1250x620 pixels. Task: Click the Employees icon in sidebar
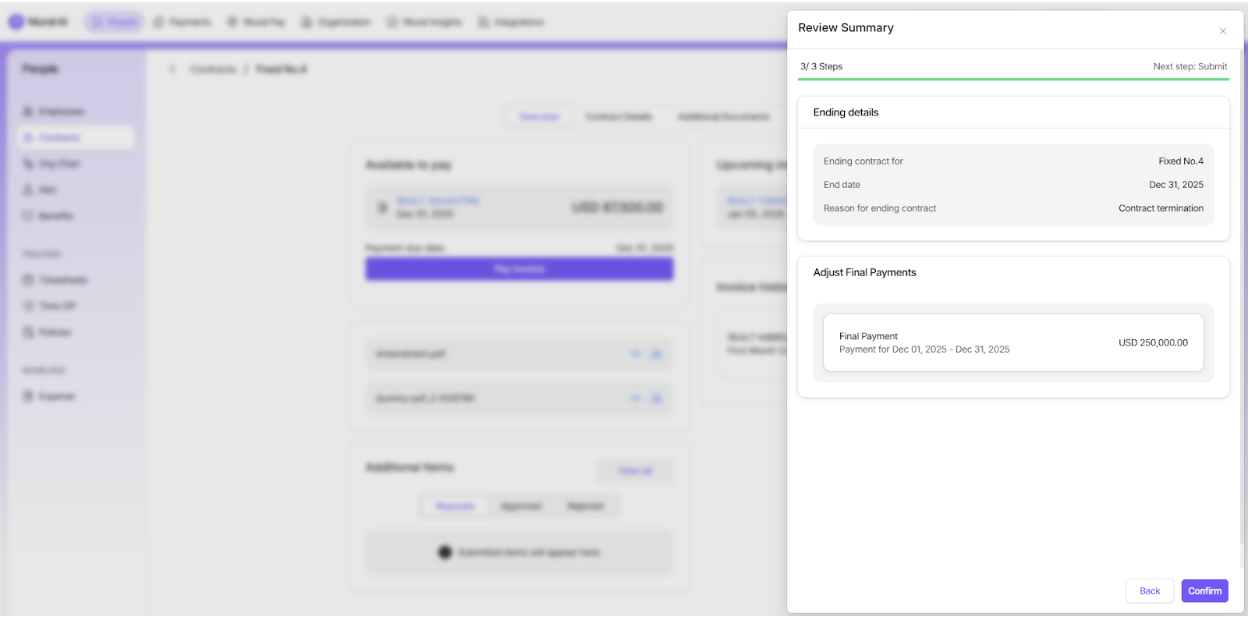[x=28, y=112]
